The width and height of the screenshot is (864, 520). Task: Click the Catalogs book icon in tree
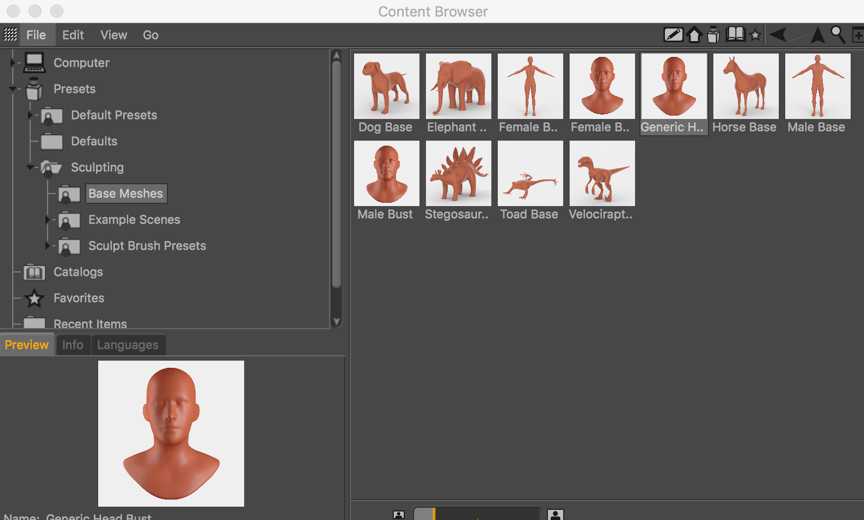point(34,272)
